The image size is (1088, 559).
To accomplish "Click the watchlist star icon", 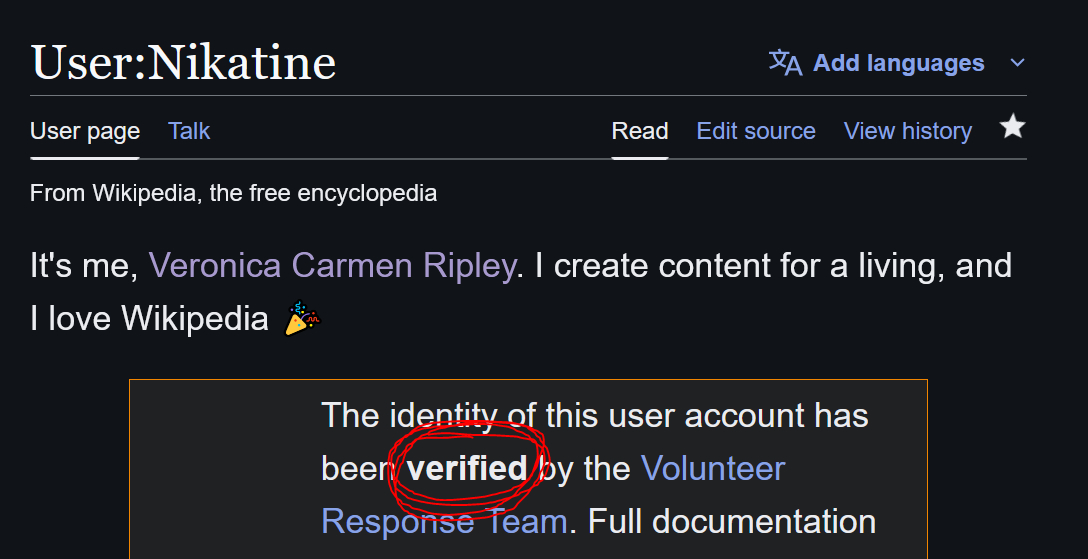I will tap(1013, 127).
